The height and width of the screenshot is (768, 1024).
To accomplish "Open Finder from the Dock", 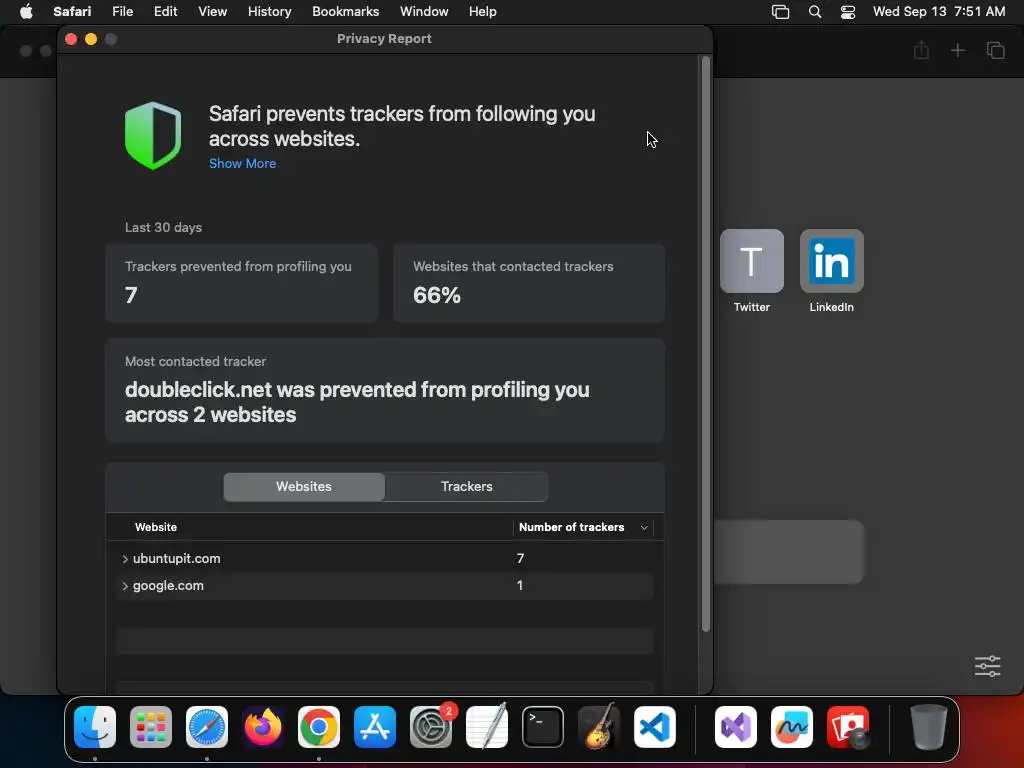I will (x=95, y=727).
